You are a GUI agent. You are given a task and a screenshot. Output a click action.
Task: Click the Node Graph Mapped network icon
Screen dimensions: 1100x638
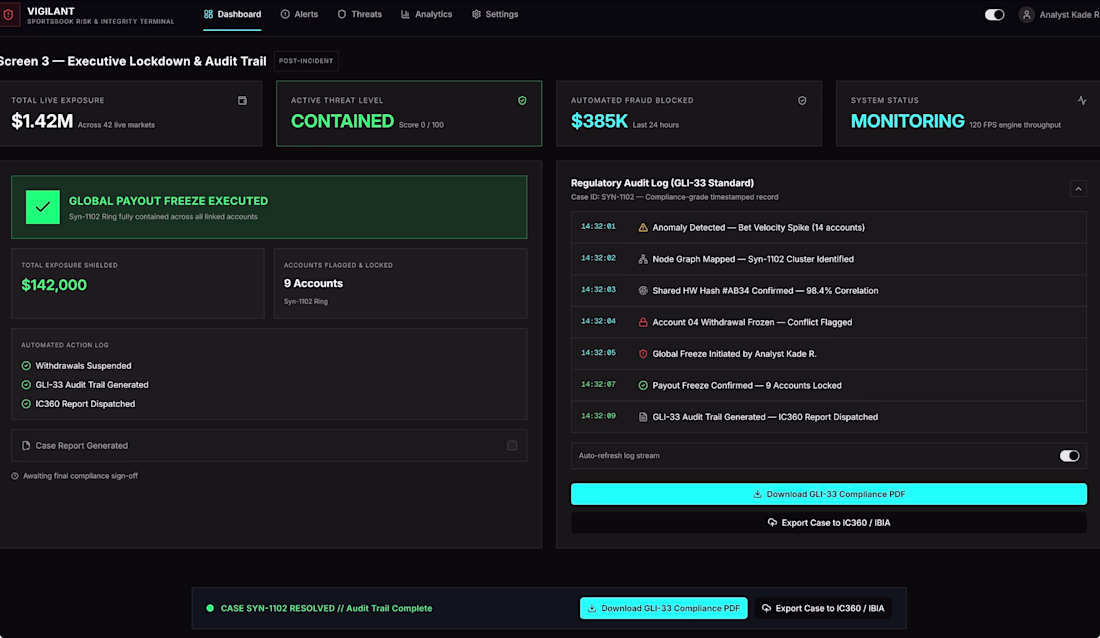(x=643, y=259)
